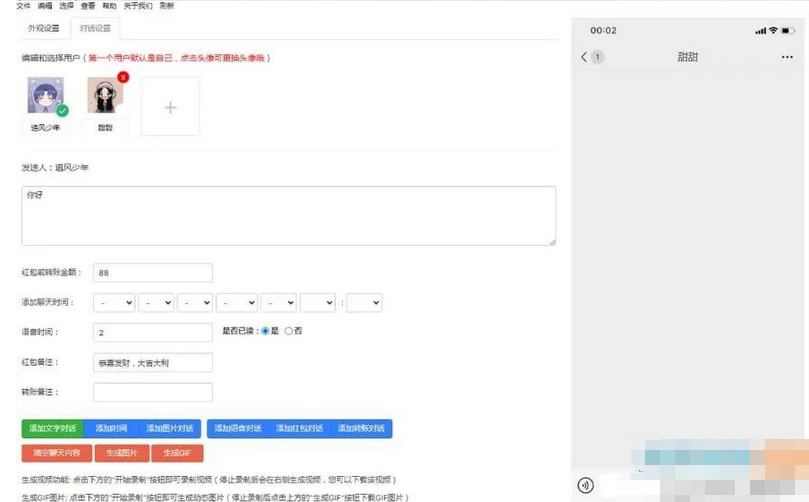Tap the battery icon in phone status bar
The height and width of the screenshot is (502, 809).
pos(788,31)
